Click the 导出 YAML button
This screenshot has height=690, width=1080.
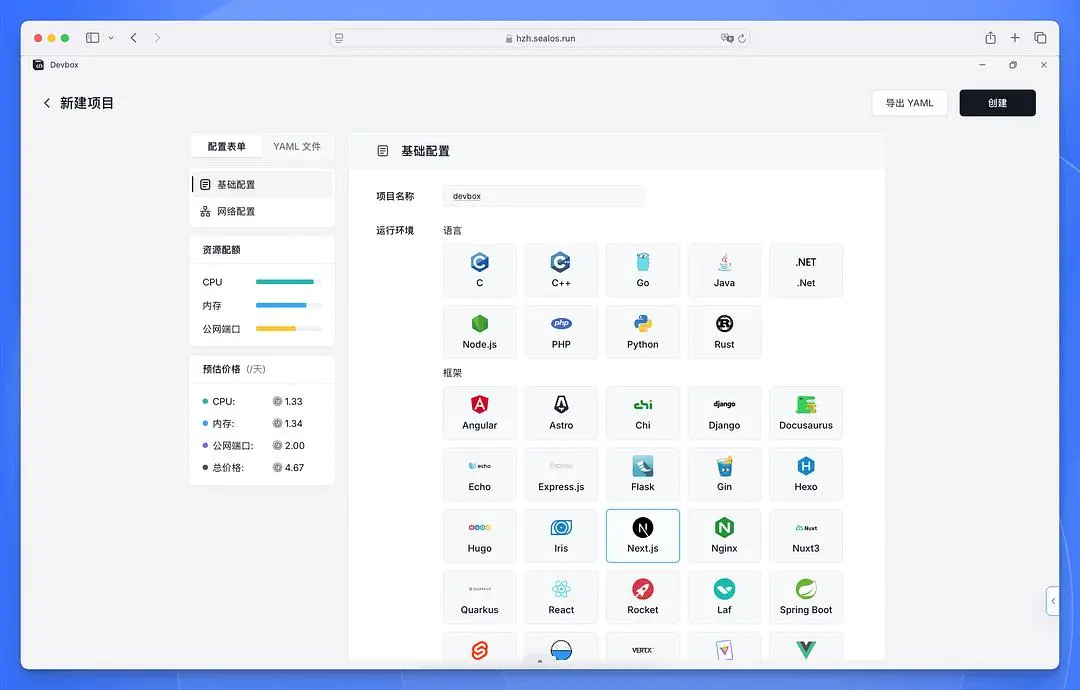[909, 103]
